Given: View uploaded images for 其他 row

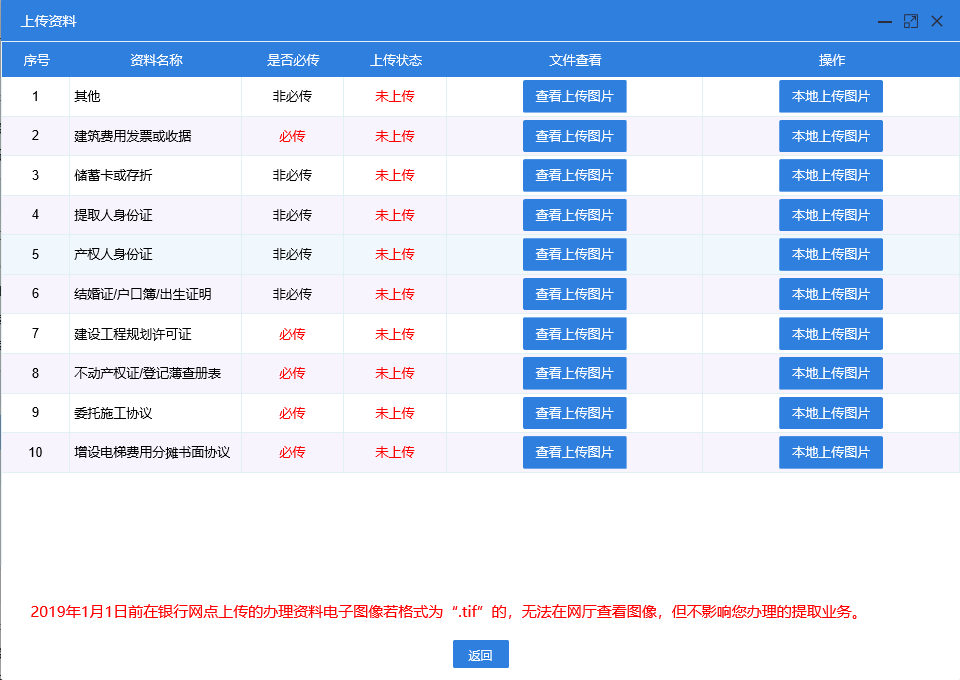Looking at the screenshot, I should [574, 96].
